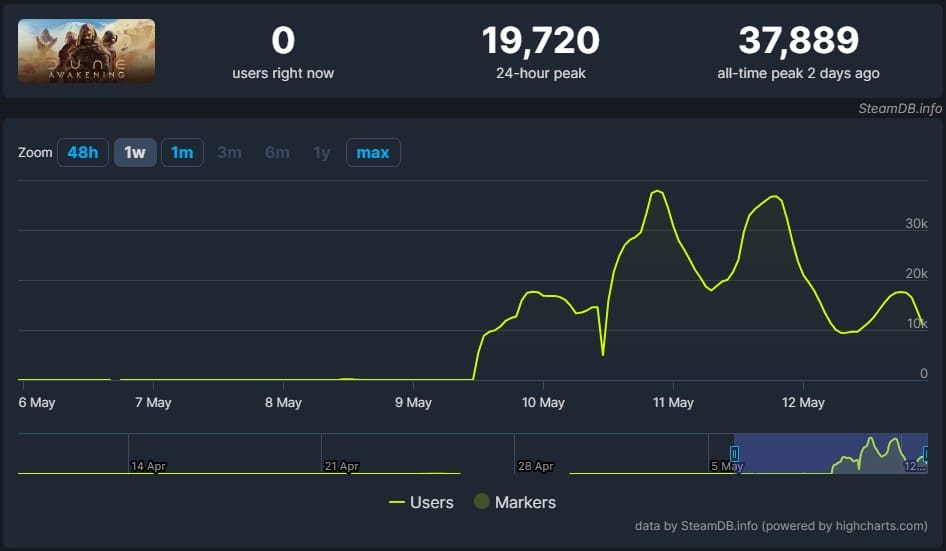This screenshot has height=551, width=946.
Task: Select the 1m zoom range
Action: (x=182, y=153)
